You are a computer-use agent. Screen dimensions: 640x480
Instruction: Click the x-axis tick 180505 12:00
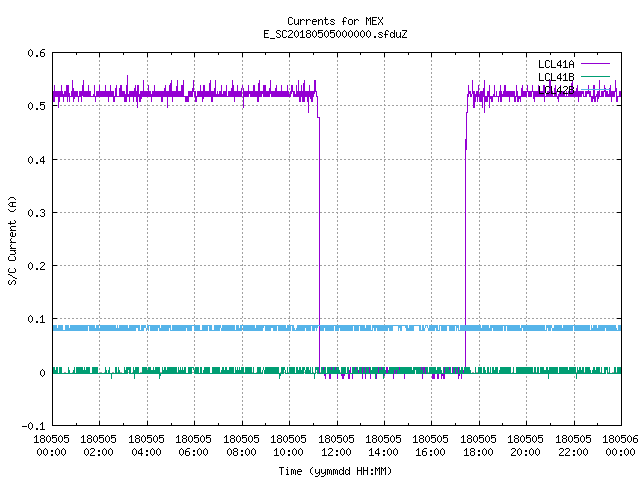pos(336,445)
